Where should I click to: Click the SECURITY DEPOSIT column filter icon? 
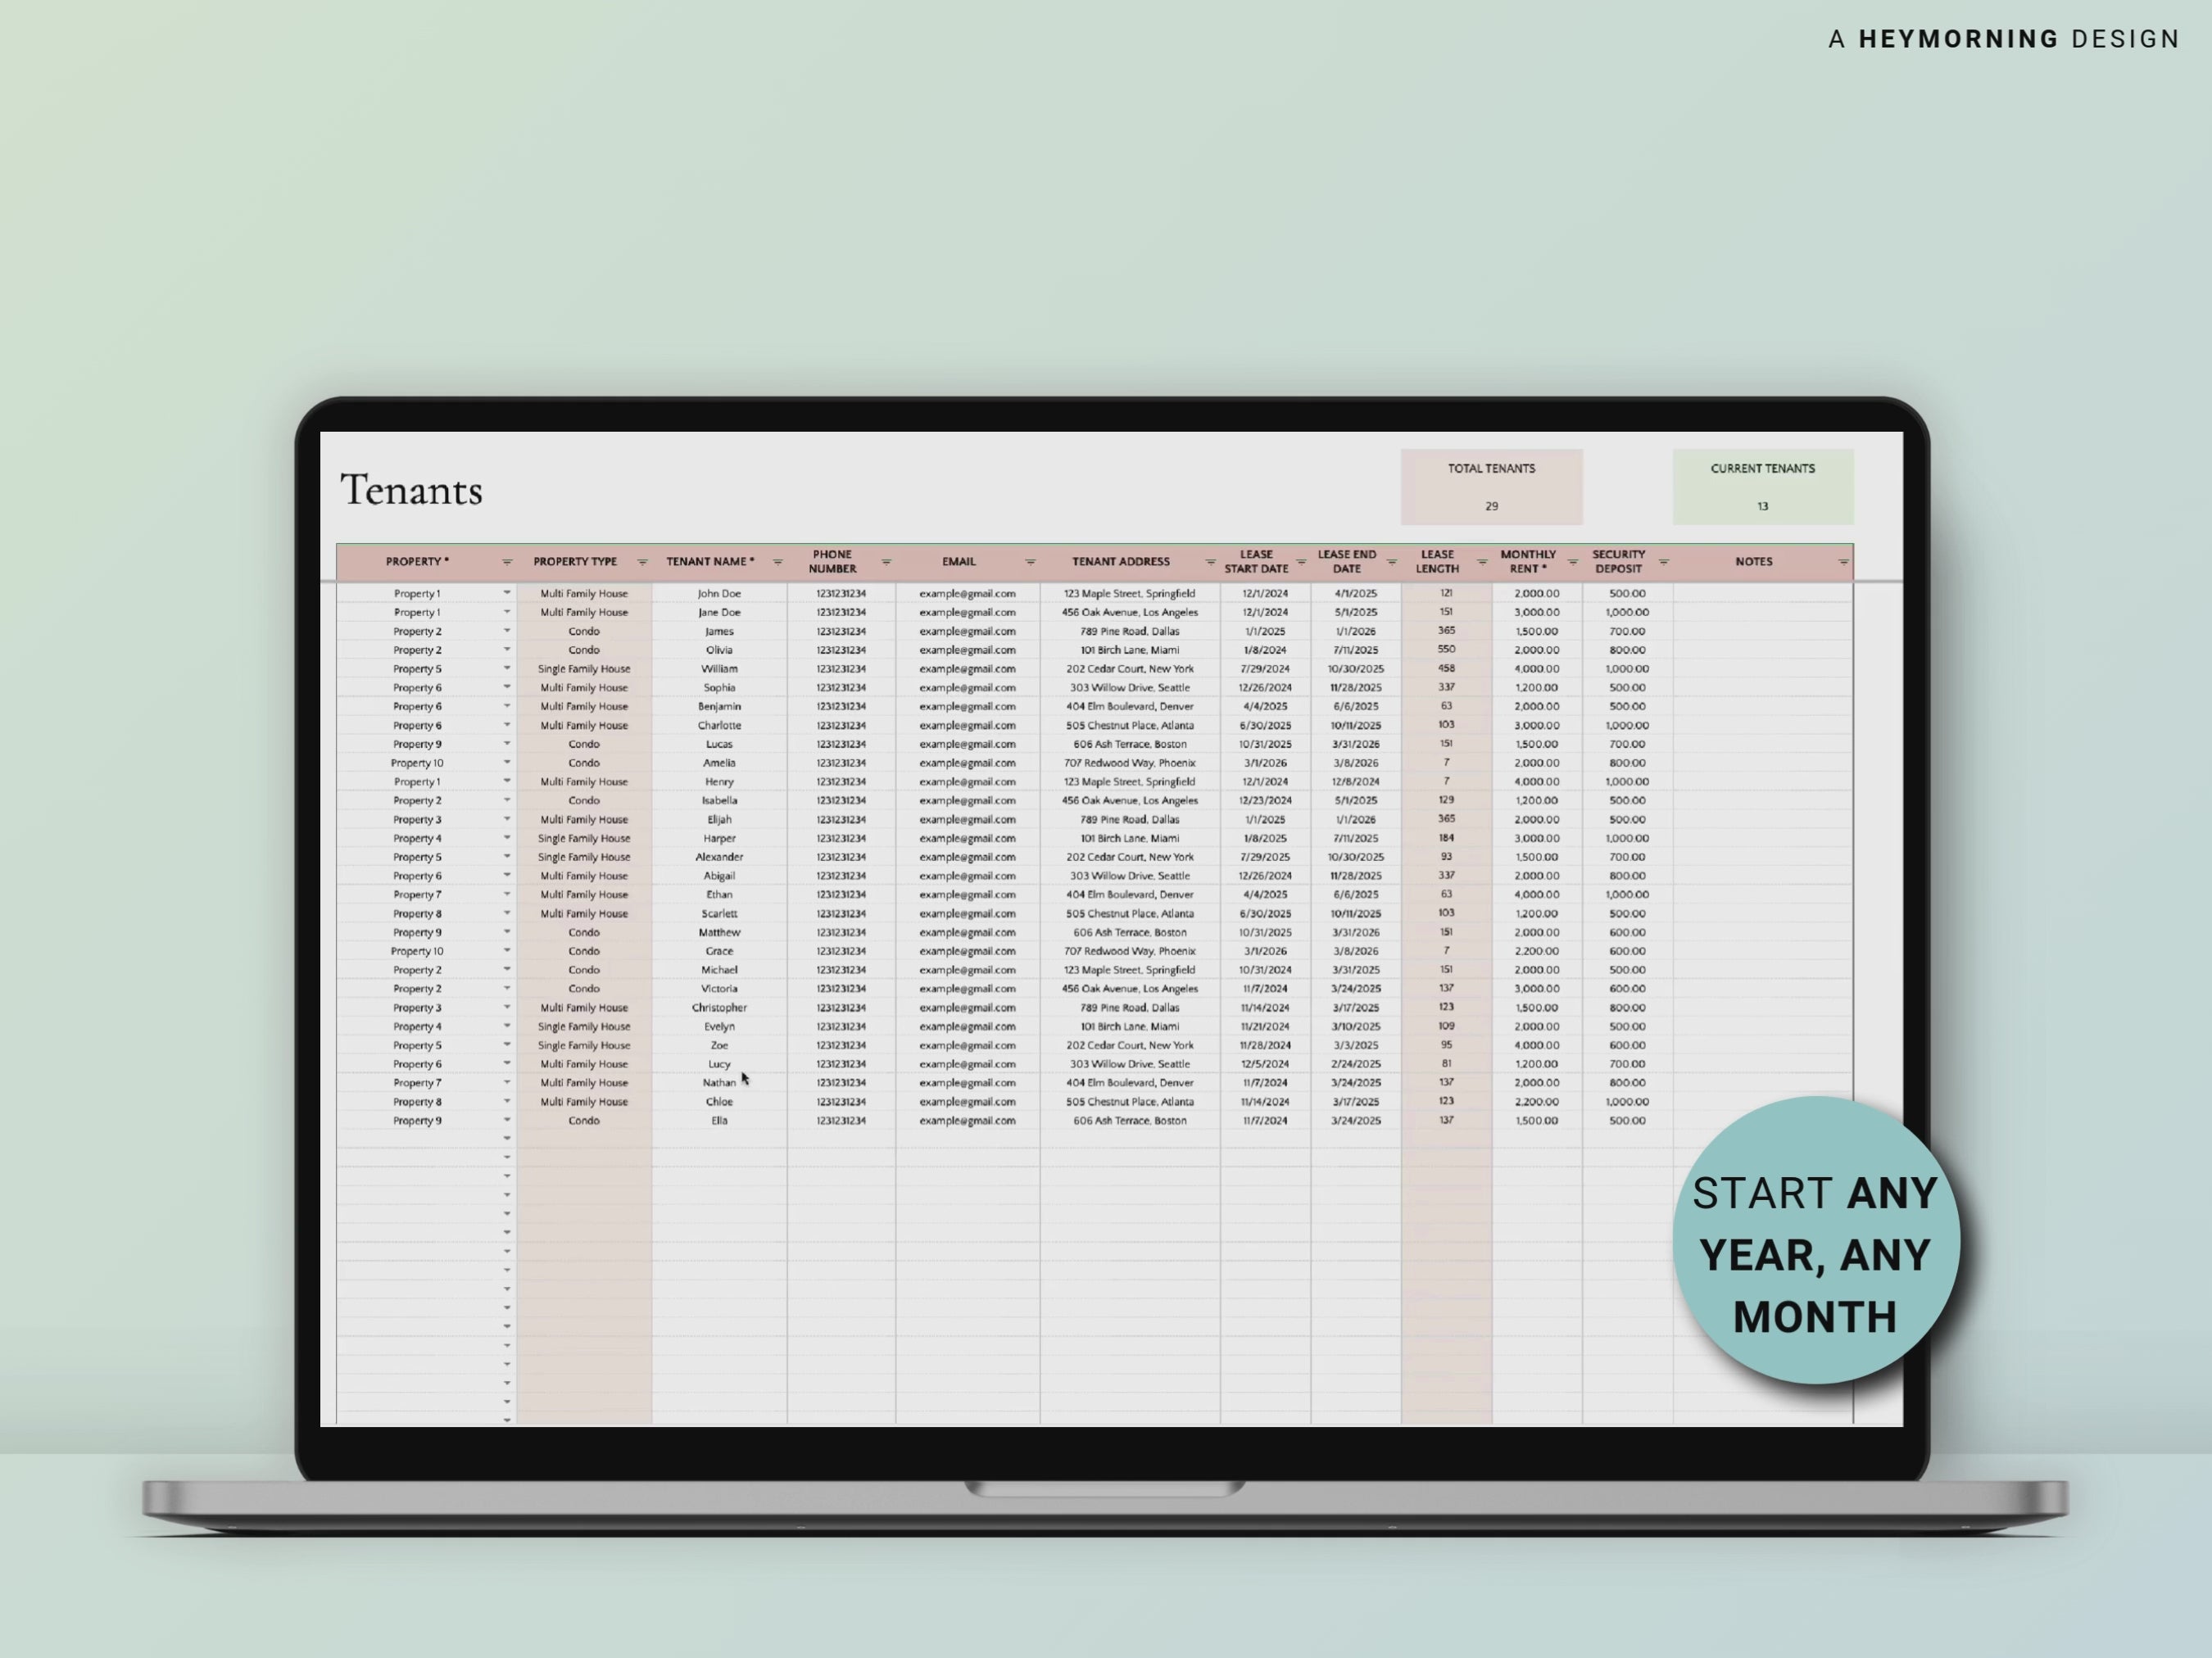(x=1664, y=561)
